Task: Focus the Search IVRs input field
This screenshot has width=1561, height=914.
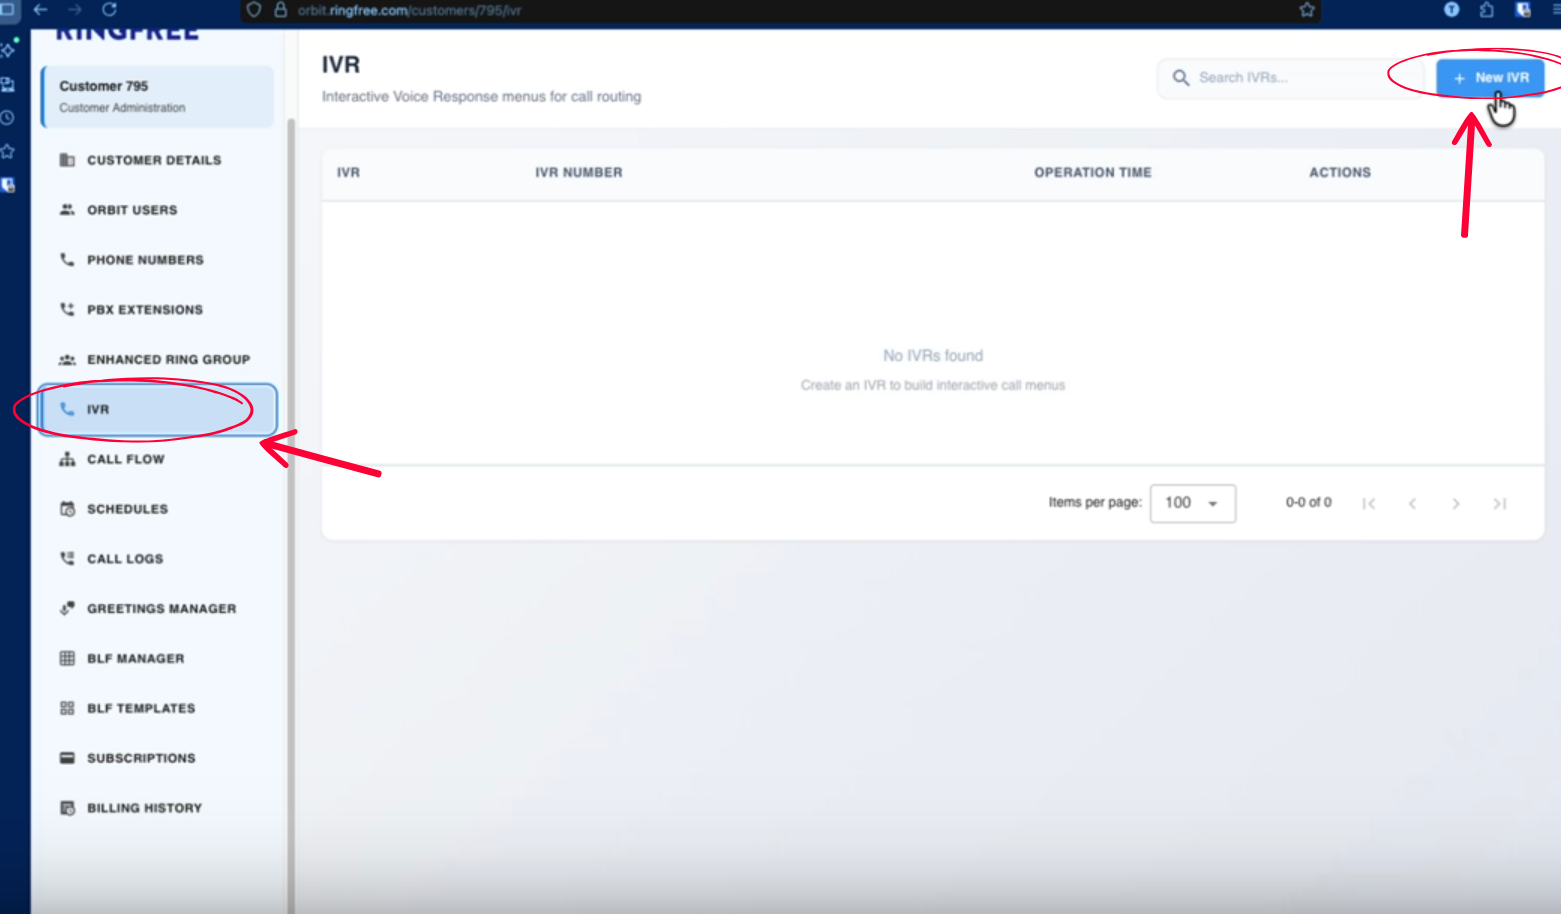Action: pos(1290,78)
